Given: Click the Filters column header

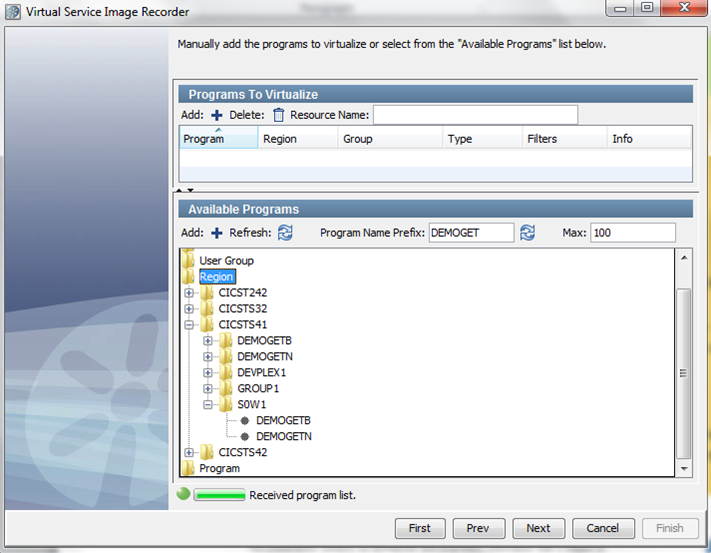Looking at the screenshot, I should [x=565, y=139].
